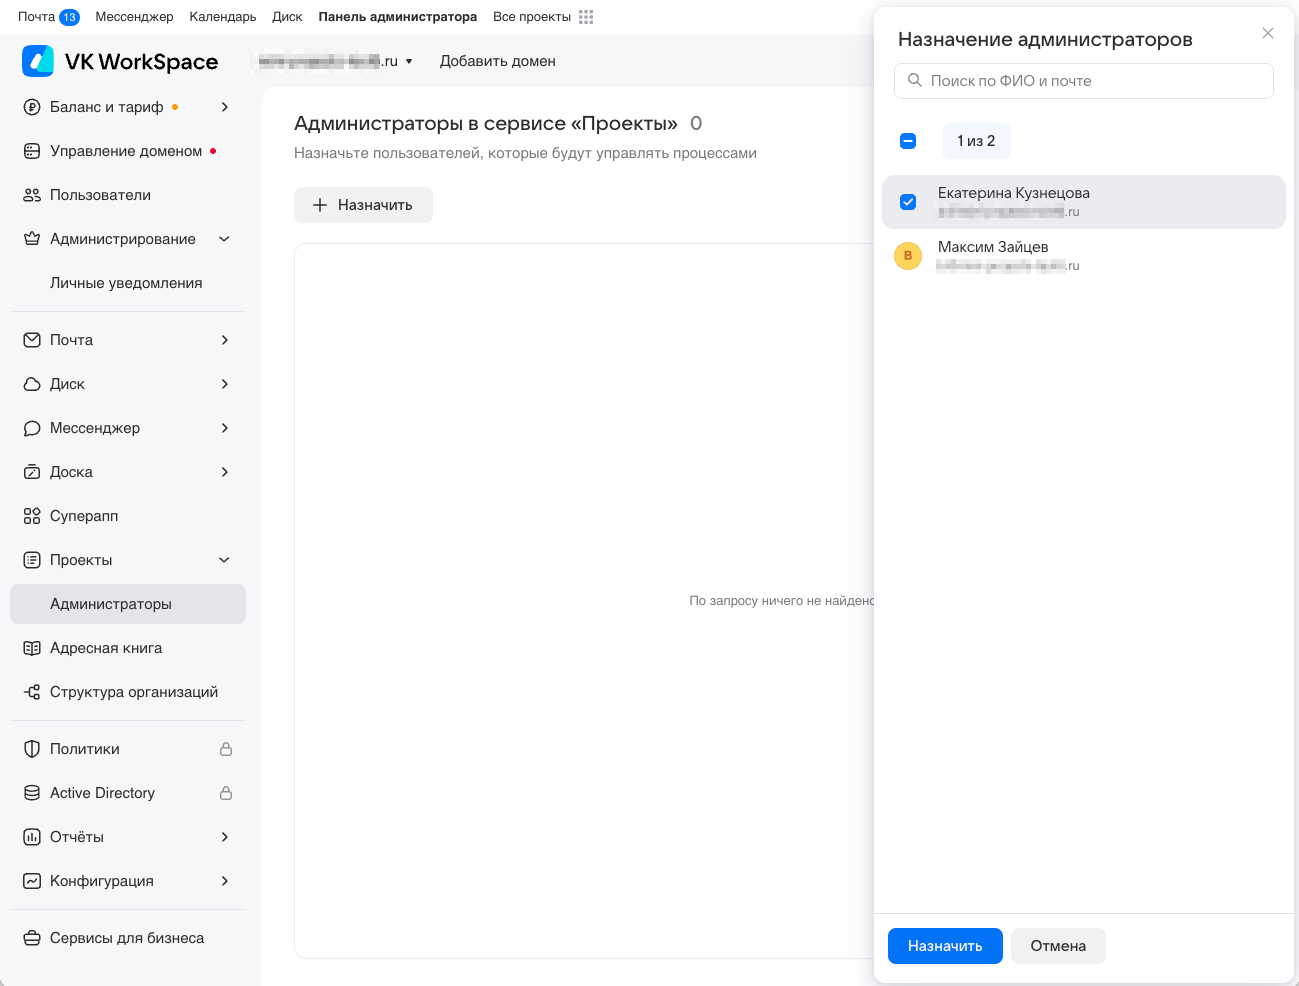Open the domain selector dropdown
This screenshot has height=986, width=1299.
coord(409,61)
